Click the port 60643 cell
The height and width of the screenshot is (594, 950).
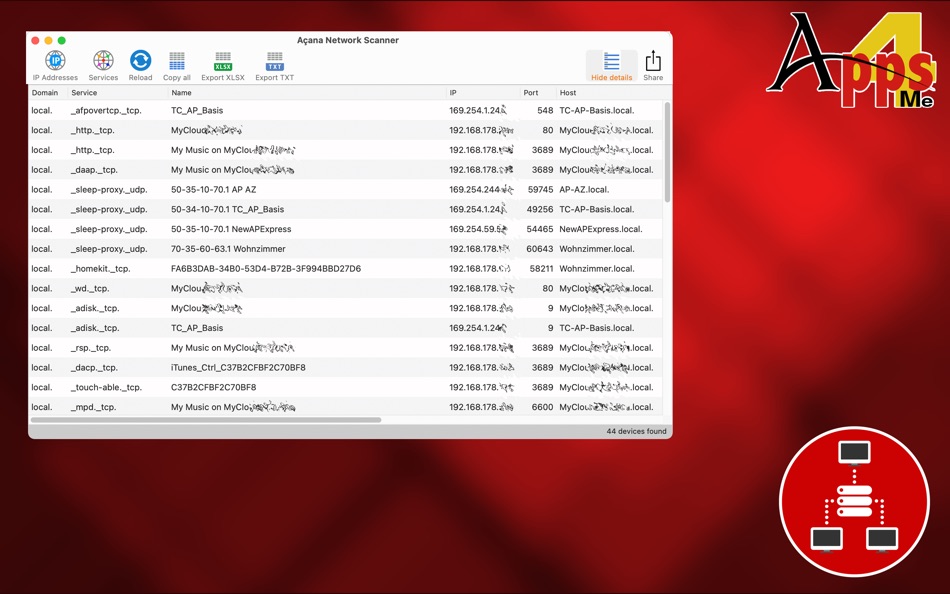click(540, 249)
